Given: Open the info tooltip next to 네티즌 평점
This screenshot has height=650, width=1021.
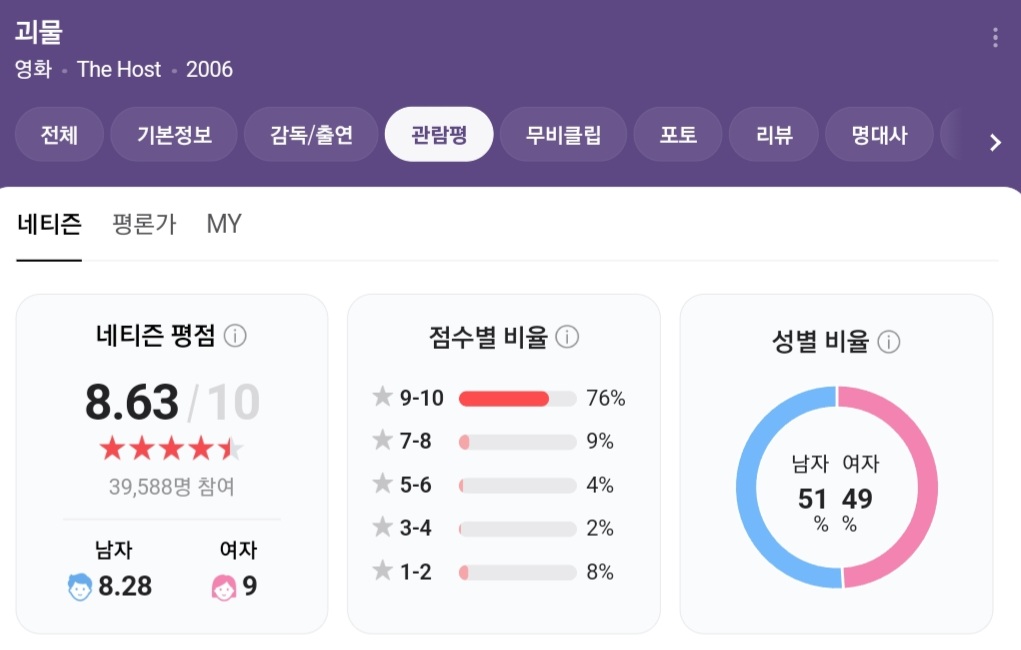Looking at the screenshot, I should tap(236, 337).
